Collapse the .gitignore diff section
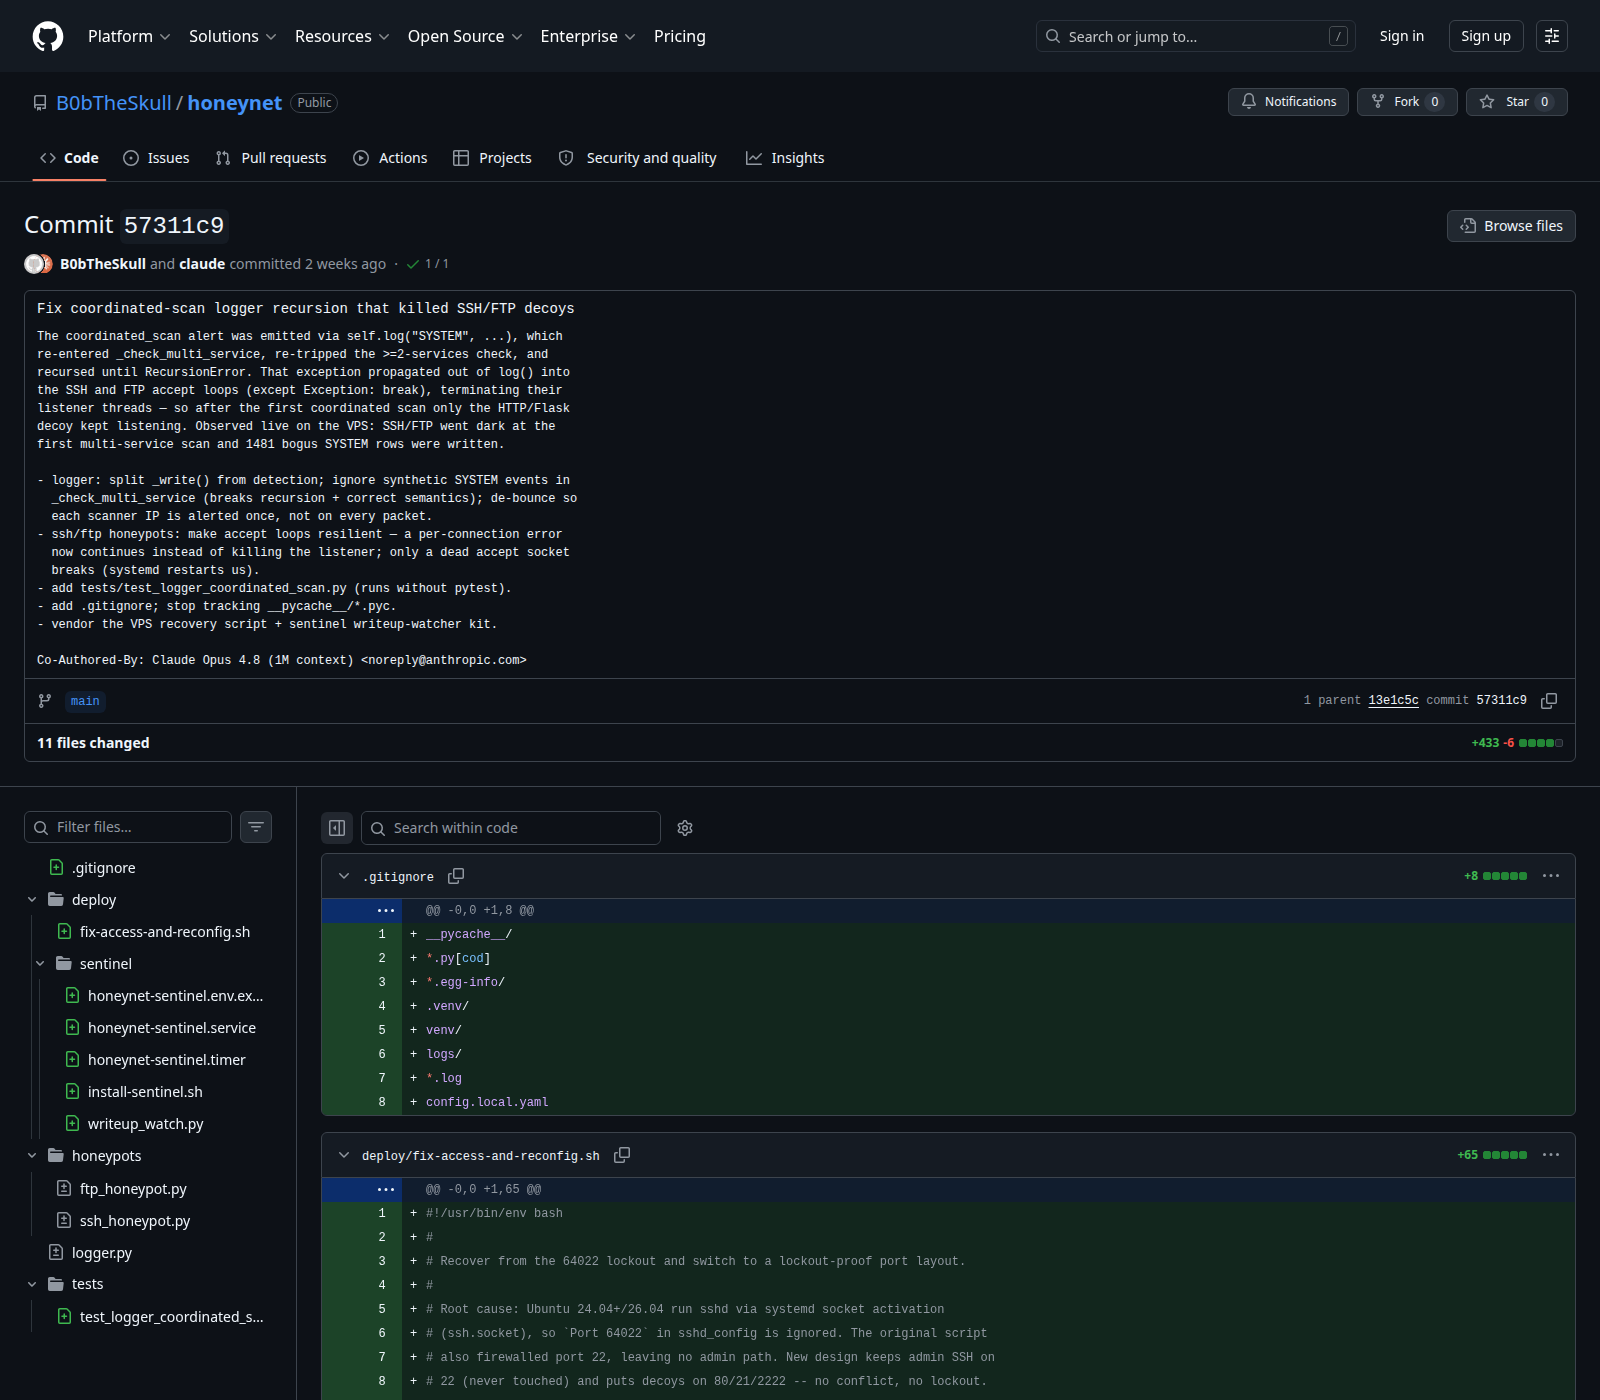This screenshot has width=1600, height=1400. coord(344,876)
